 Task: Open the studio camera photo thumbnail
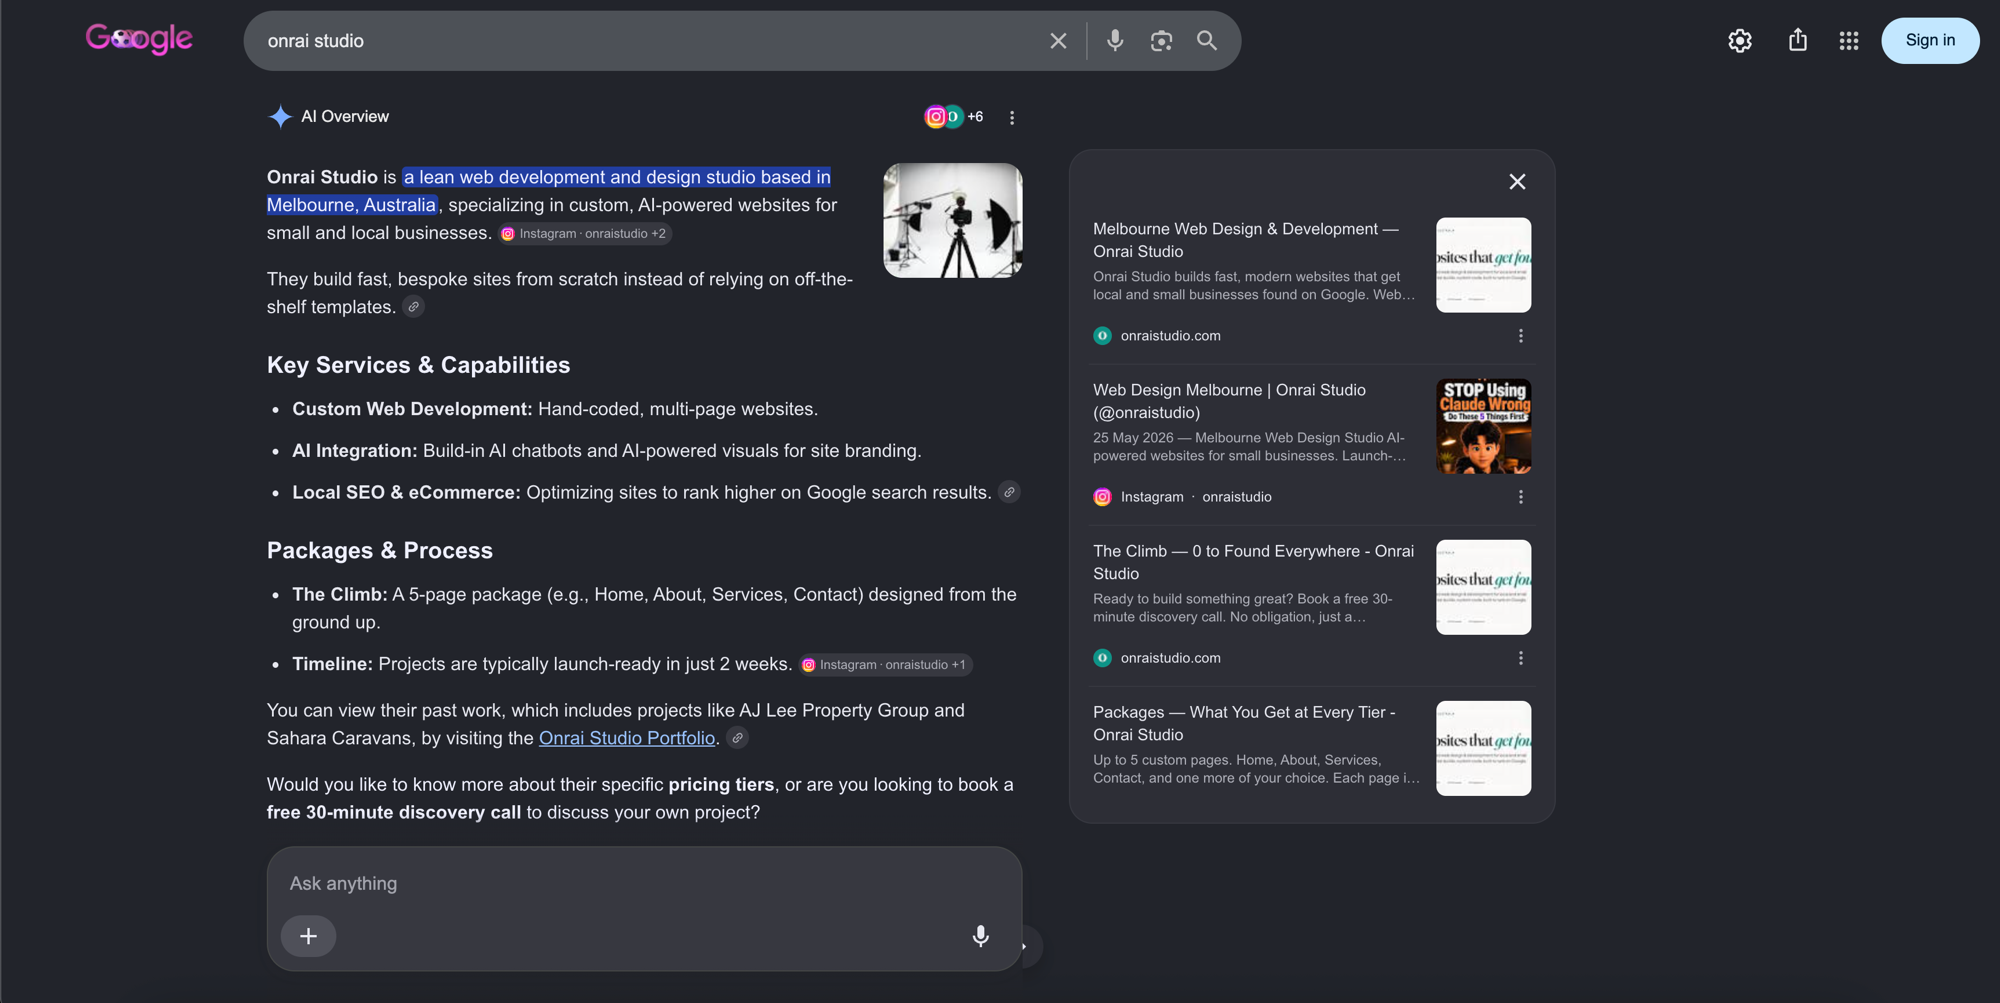(953, 220)
